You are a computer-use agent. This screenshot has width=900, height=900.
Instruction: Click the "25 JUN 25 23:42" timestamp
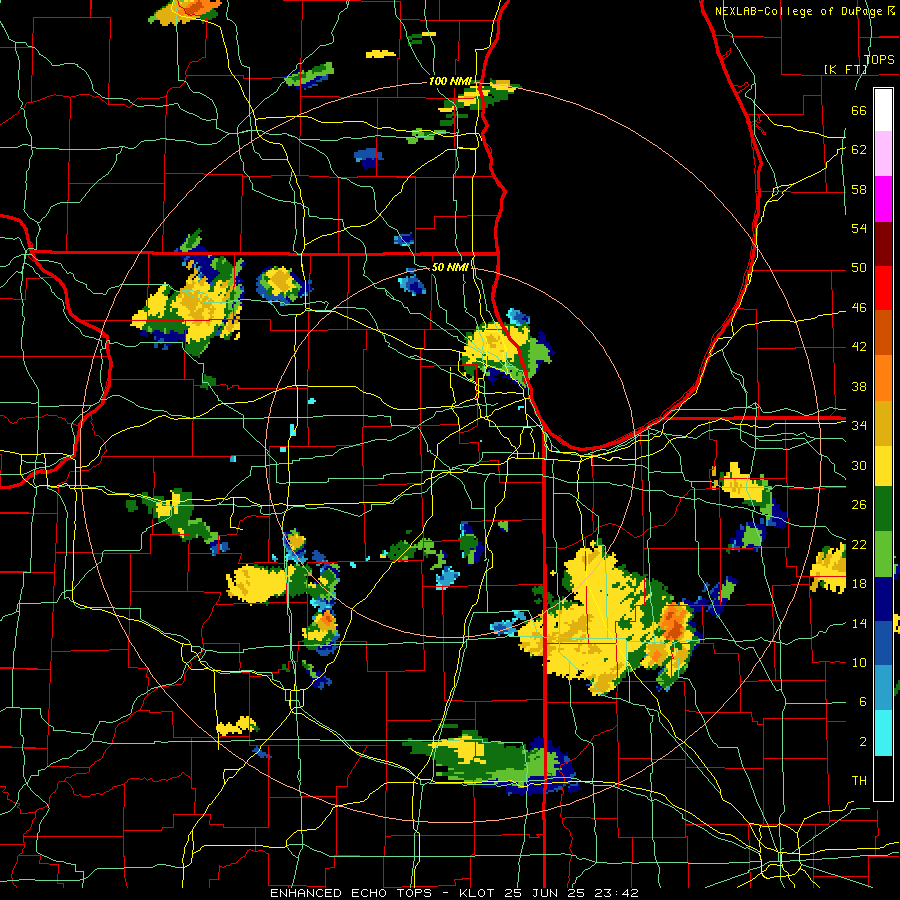coord(572,893)
